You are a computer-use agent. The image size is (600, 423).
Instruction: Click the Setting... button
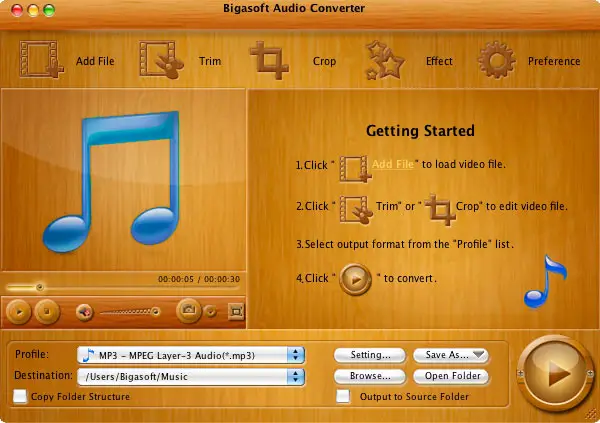click(x=370, y=355)
